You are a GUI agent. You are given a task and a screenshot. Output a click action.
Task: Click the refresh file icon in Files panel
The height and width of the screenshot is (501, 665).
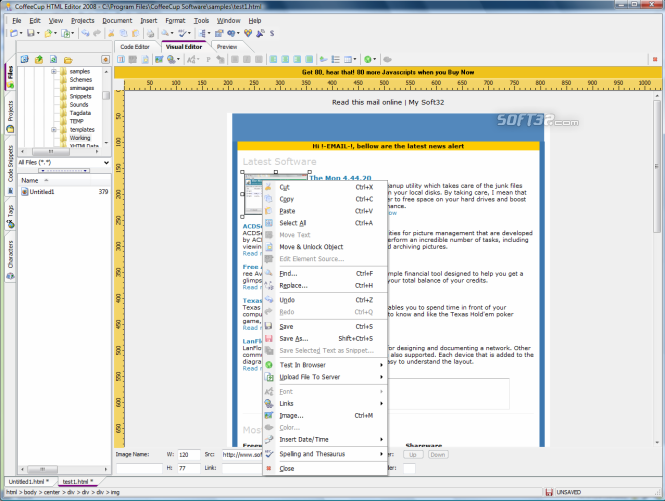coord(53,59)
